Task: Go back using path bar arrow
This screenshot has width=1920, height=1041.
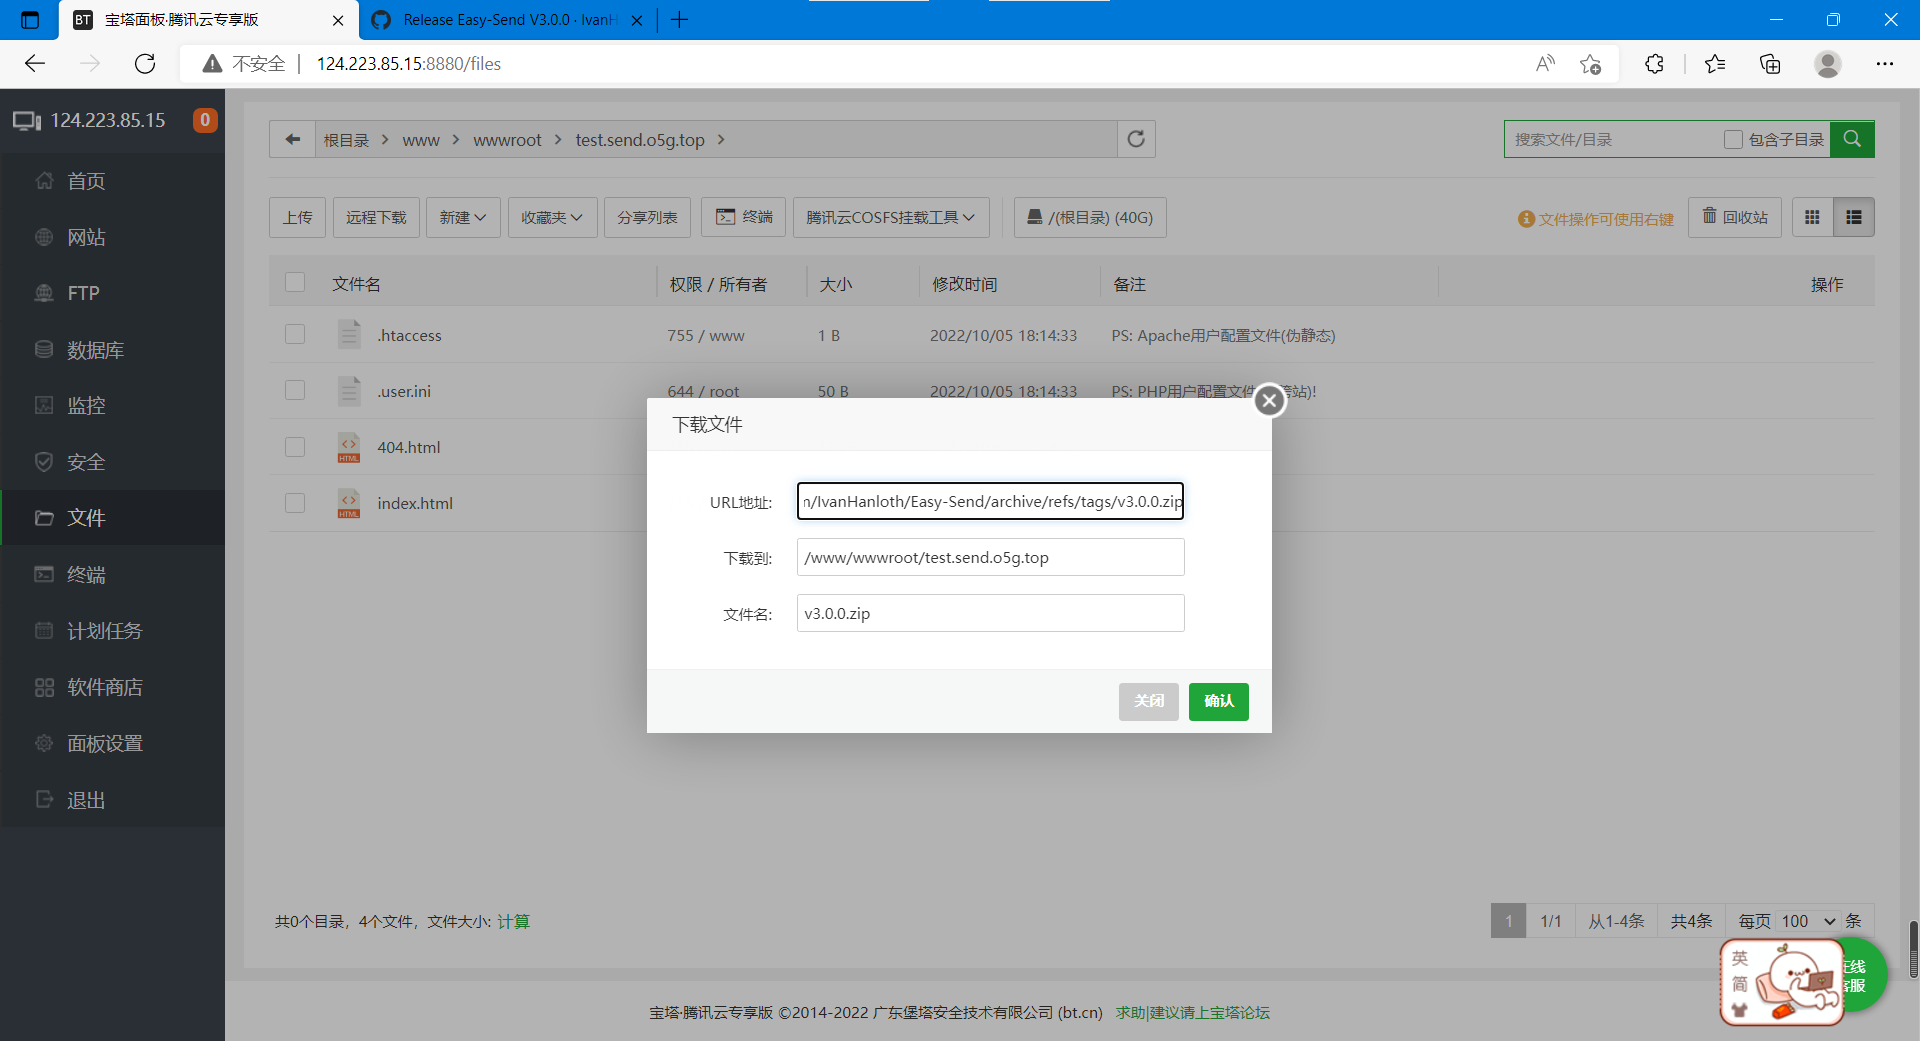Action: [292, 139]
